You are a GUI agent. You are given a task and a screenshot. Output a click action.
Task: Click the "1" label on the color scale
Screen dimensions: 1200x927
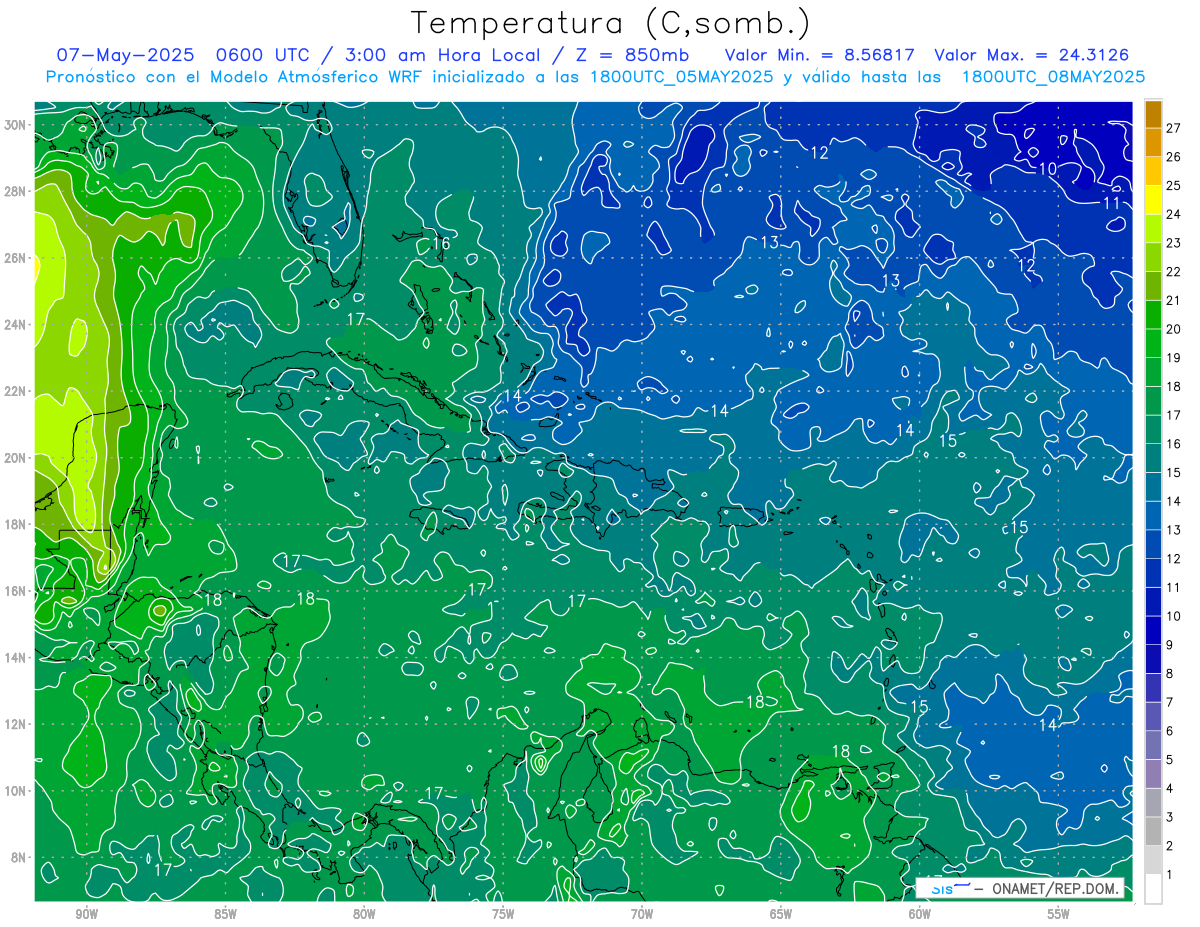click(1170, 875)
